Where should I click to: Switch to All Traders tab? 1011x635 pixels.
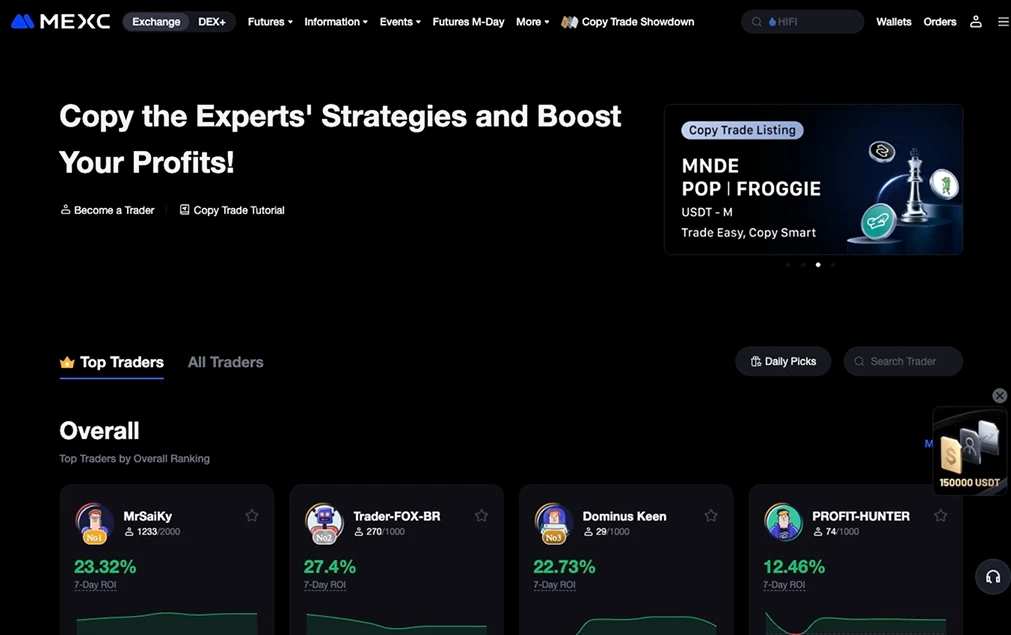coord(226,362)
